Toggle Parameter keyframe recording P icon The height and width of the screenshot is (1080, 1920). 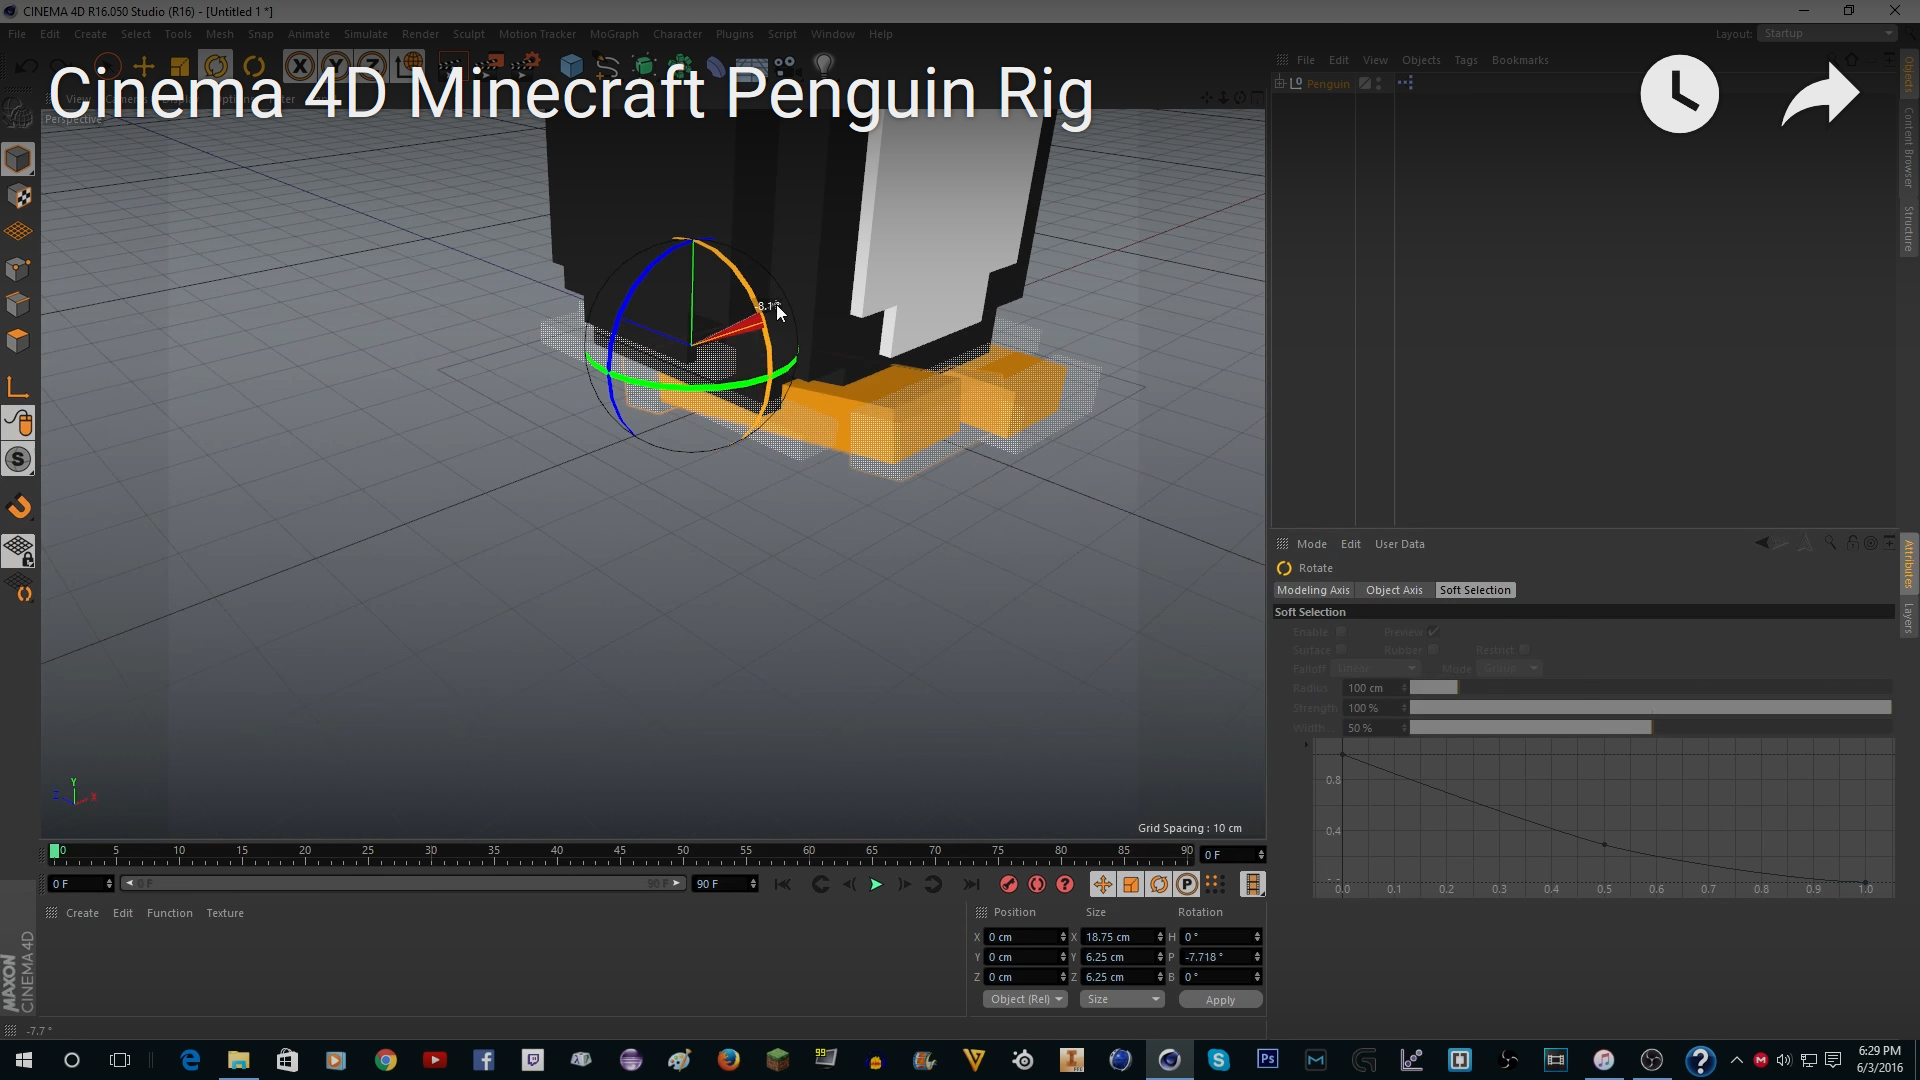click(1186, 884)
